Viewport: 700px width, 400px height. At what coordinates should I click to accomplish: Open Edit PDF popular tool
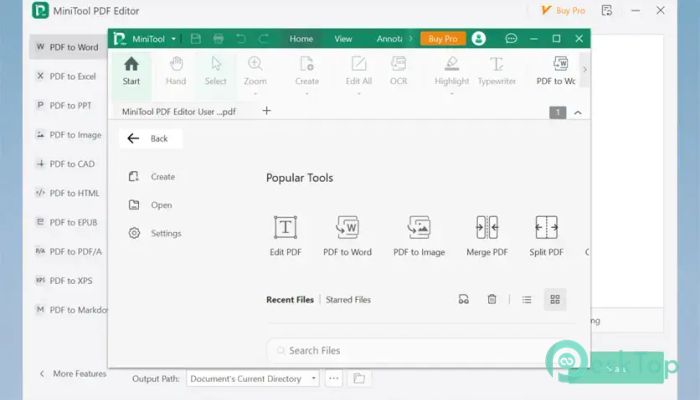pos(285,236)
